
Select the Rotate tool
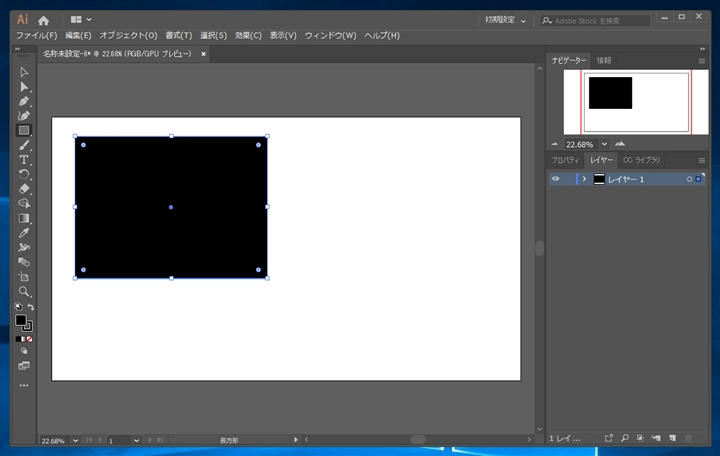click(x=24, y=175)
